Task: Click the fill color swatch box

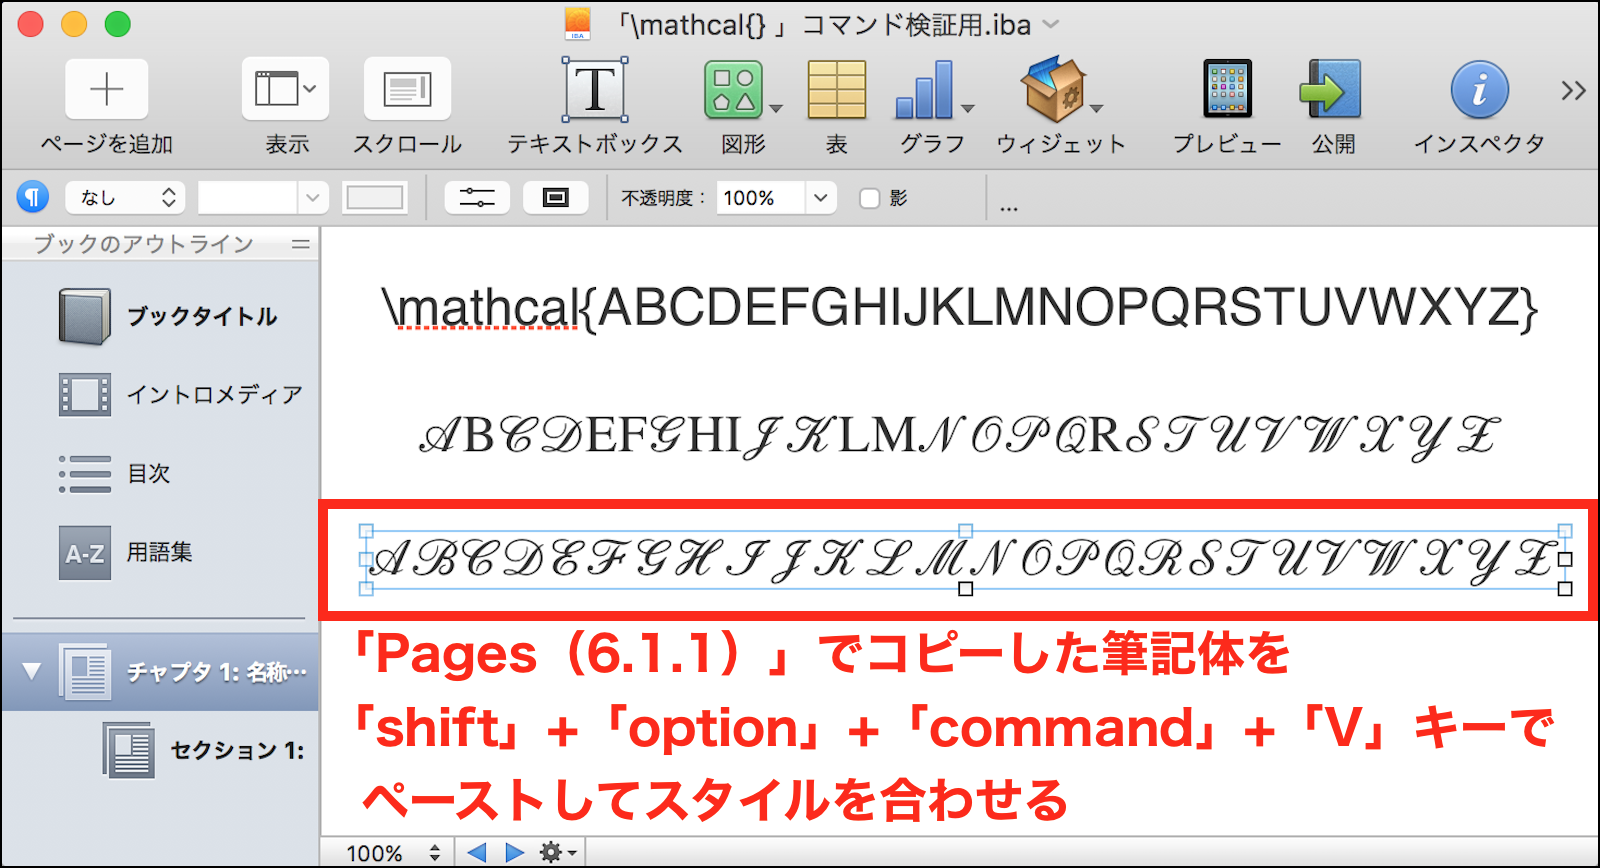Action: tap(375, 198)
